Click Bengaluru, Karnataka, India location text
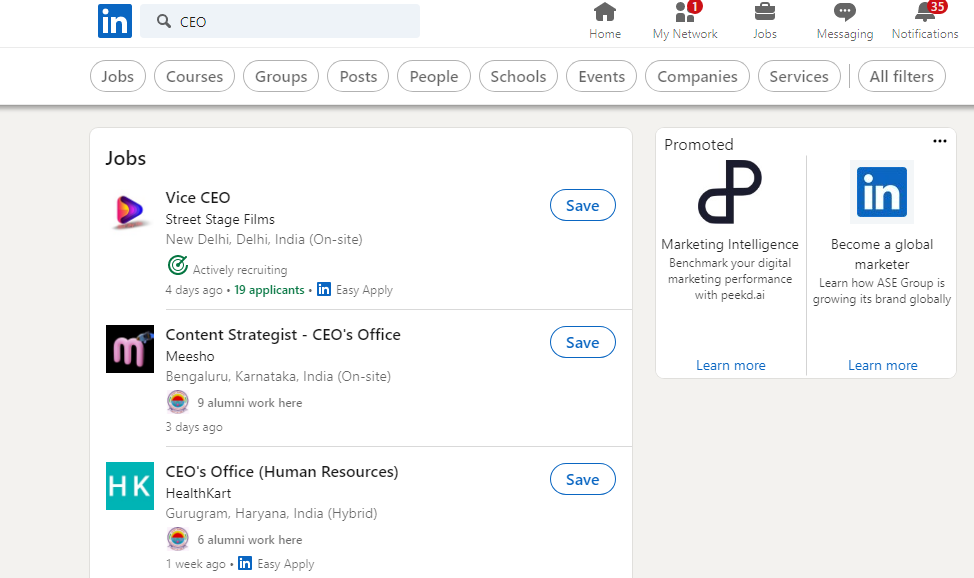Screen dimensions: 974x578 pyautogui.click(x=278, y=376)
